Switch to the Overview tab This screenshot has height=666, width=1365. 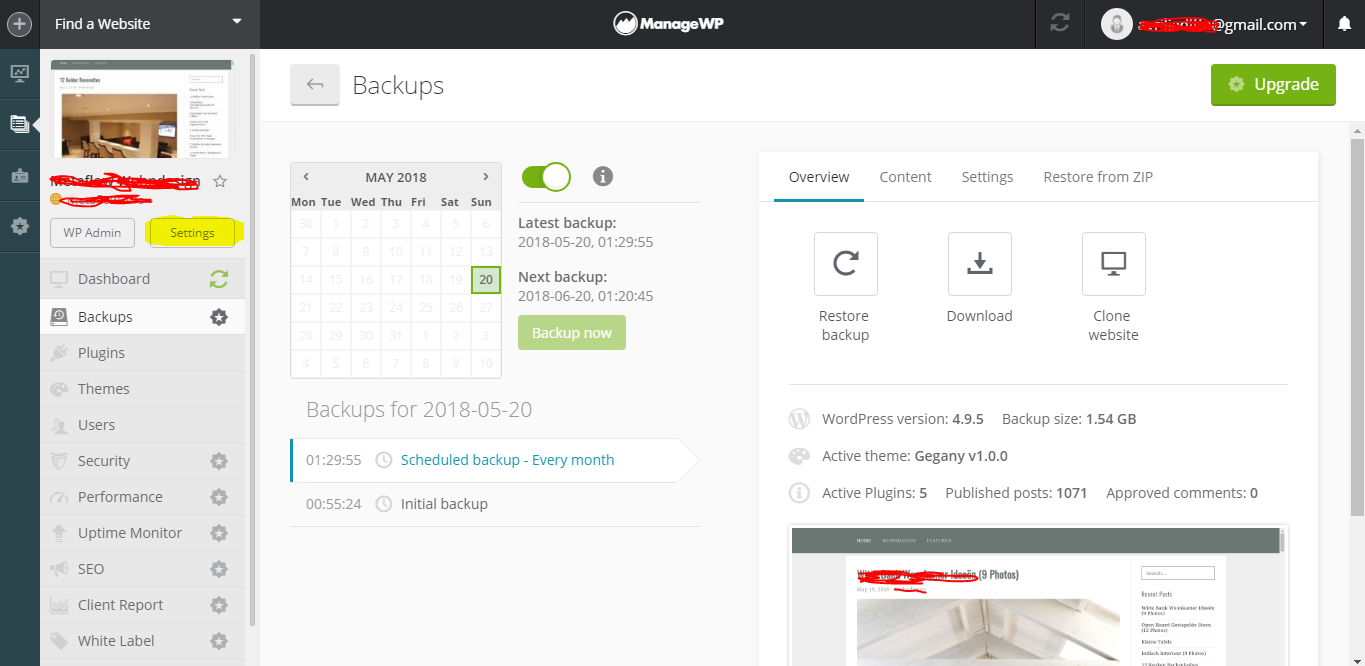[x=819, y=177]
